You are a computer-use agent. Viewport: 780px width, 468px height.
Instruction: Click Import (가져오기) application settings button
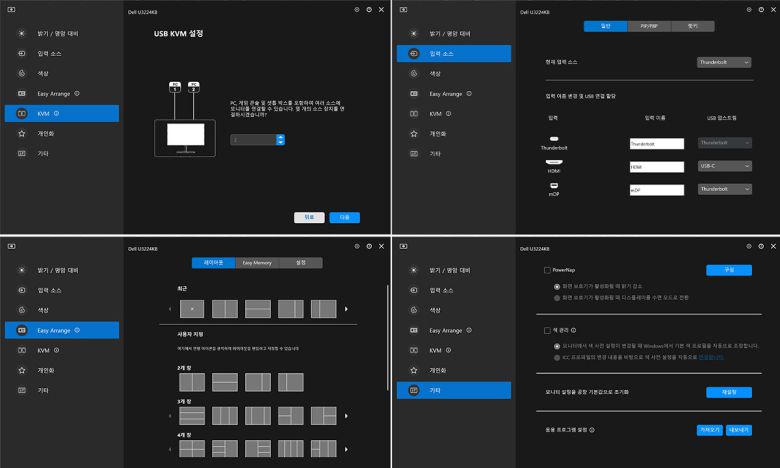click(710, 430)
